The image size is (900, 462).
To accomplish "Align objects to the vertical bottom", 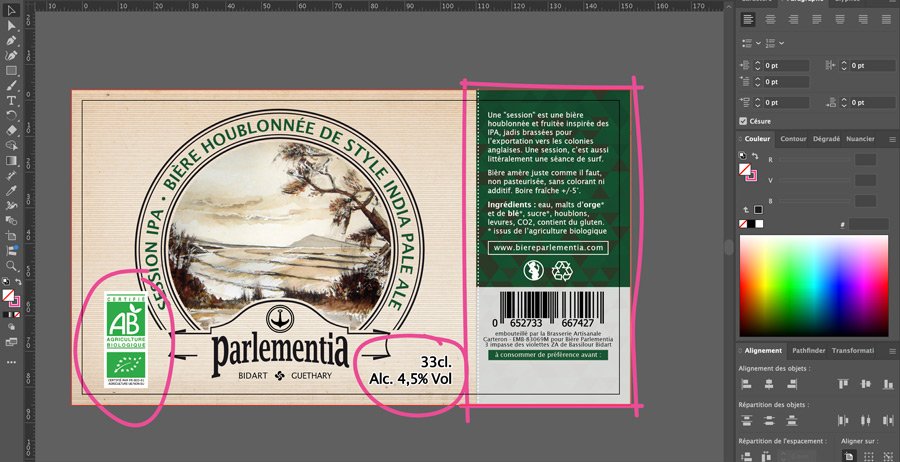I will click(x=889, y=384).
